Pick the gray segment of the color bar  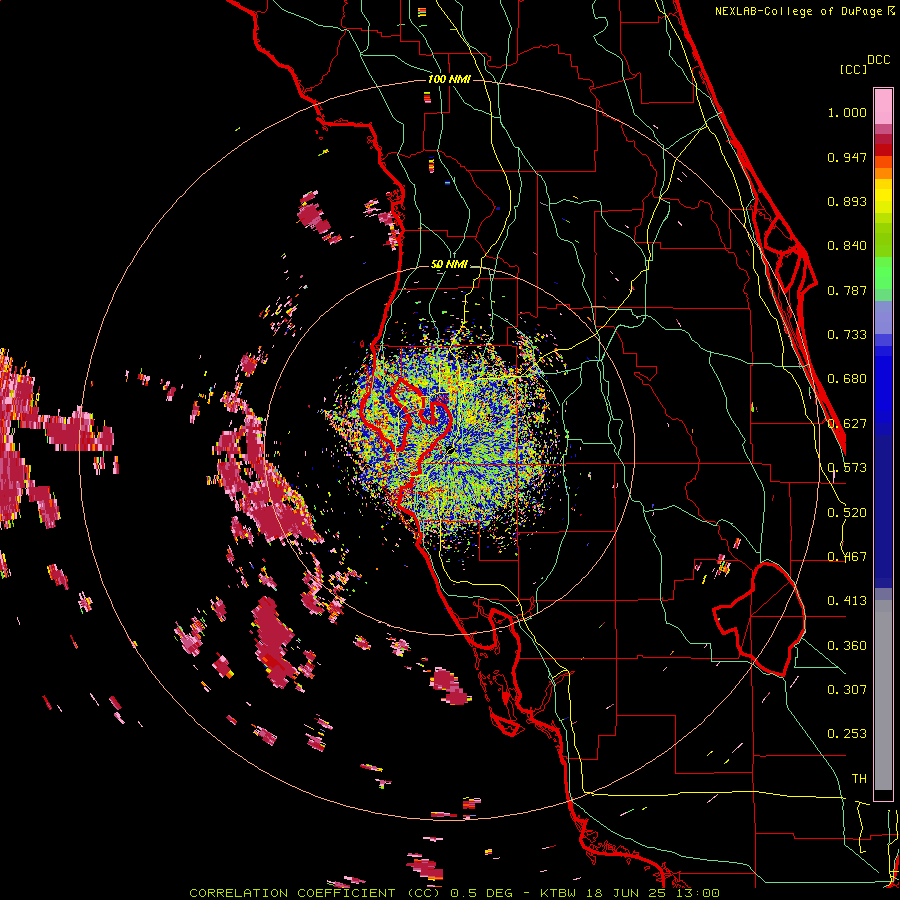(883, 695)
